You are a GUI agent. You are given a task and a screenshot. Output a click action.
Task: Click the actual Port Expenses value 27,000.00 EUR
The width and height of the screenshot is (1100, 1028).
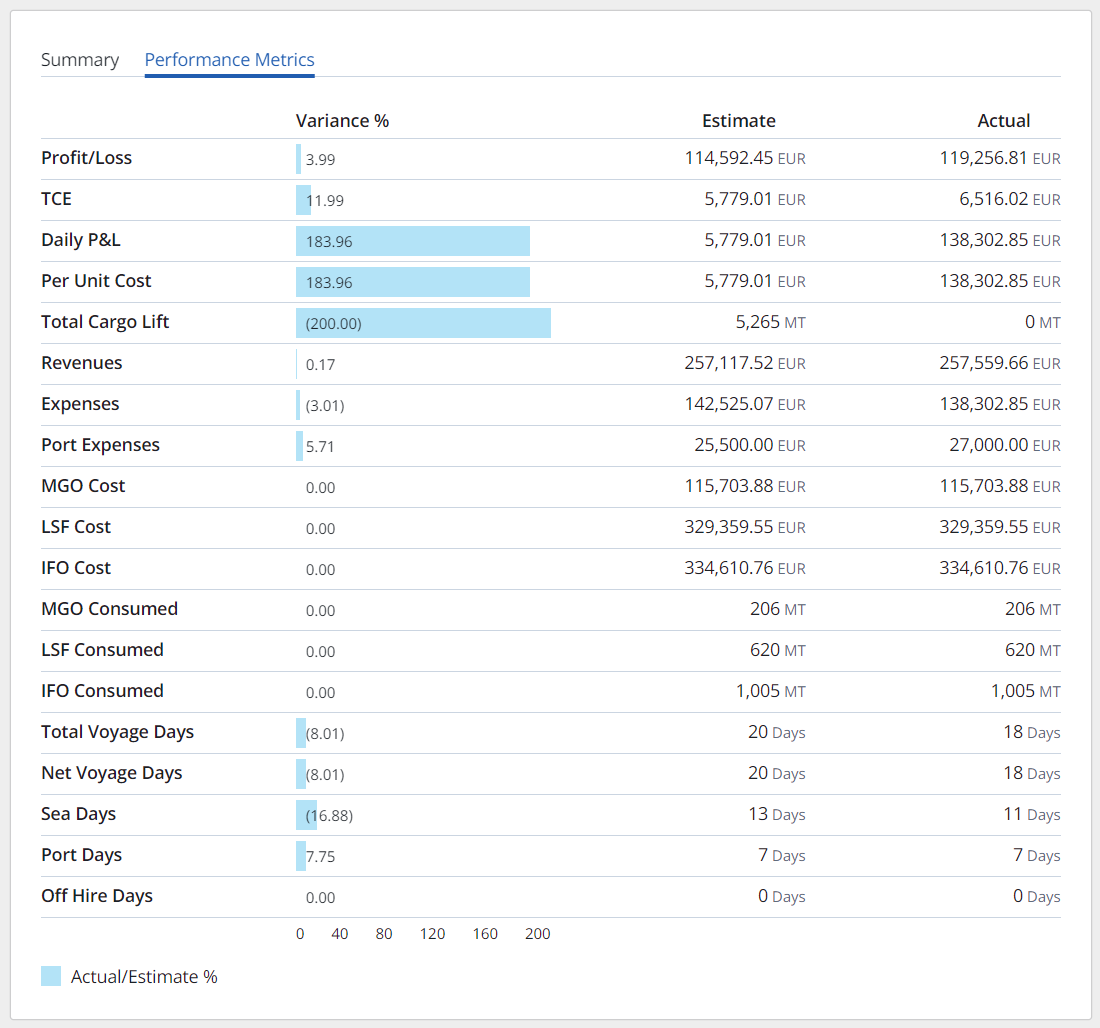click(x=1005, y=445)
